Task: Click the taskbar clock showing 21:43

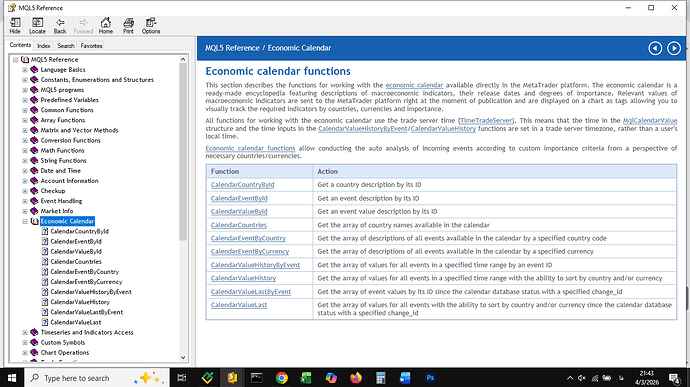Action: pos(647,378)
